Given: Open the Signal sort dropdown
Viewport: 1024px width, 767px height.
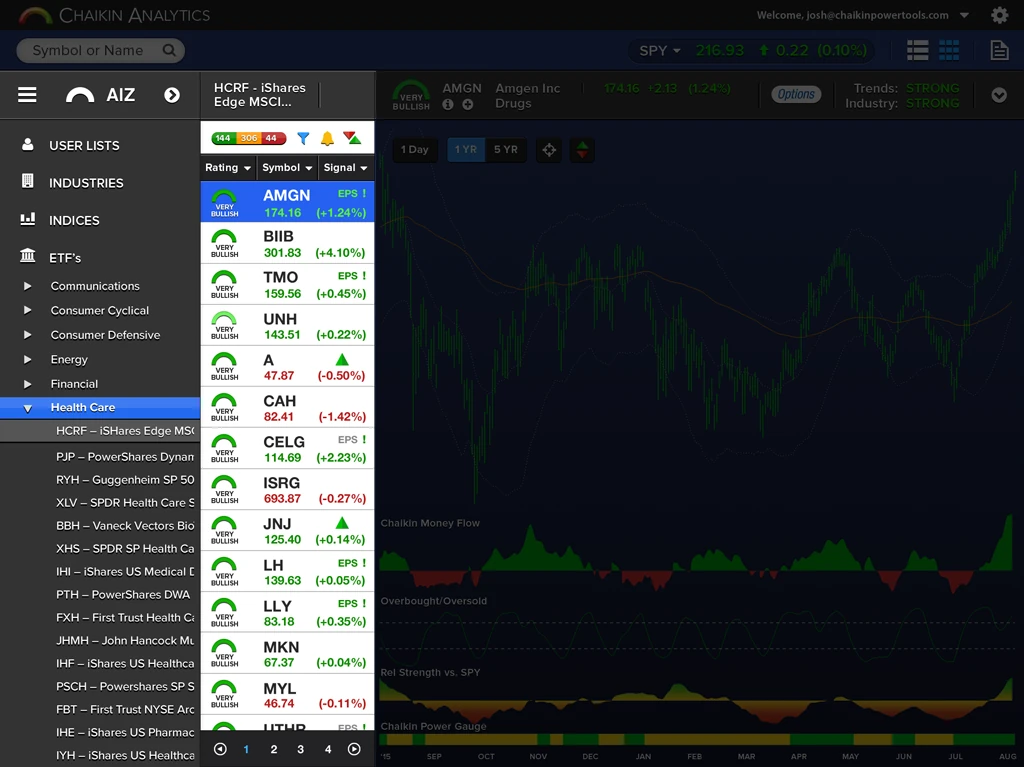Looking at the screenshot, I should 345,168.
